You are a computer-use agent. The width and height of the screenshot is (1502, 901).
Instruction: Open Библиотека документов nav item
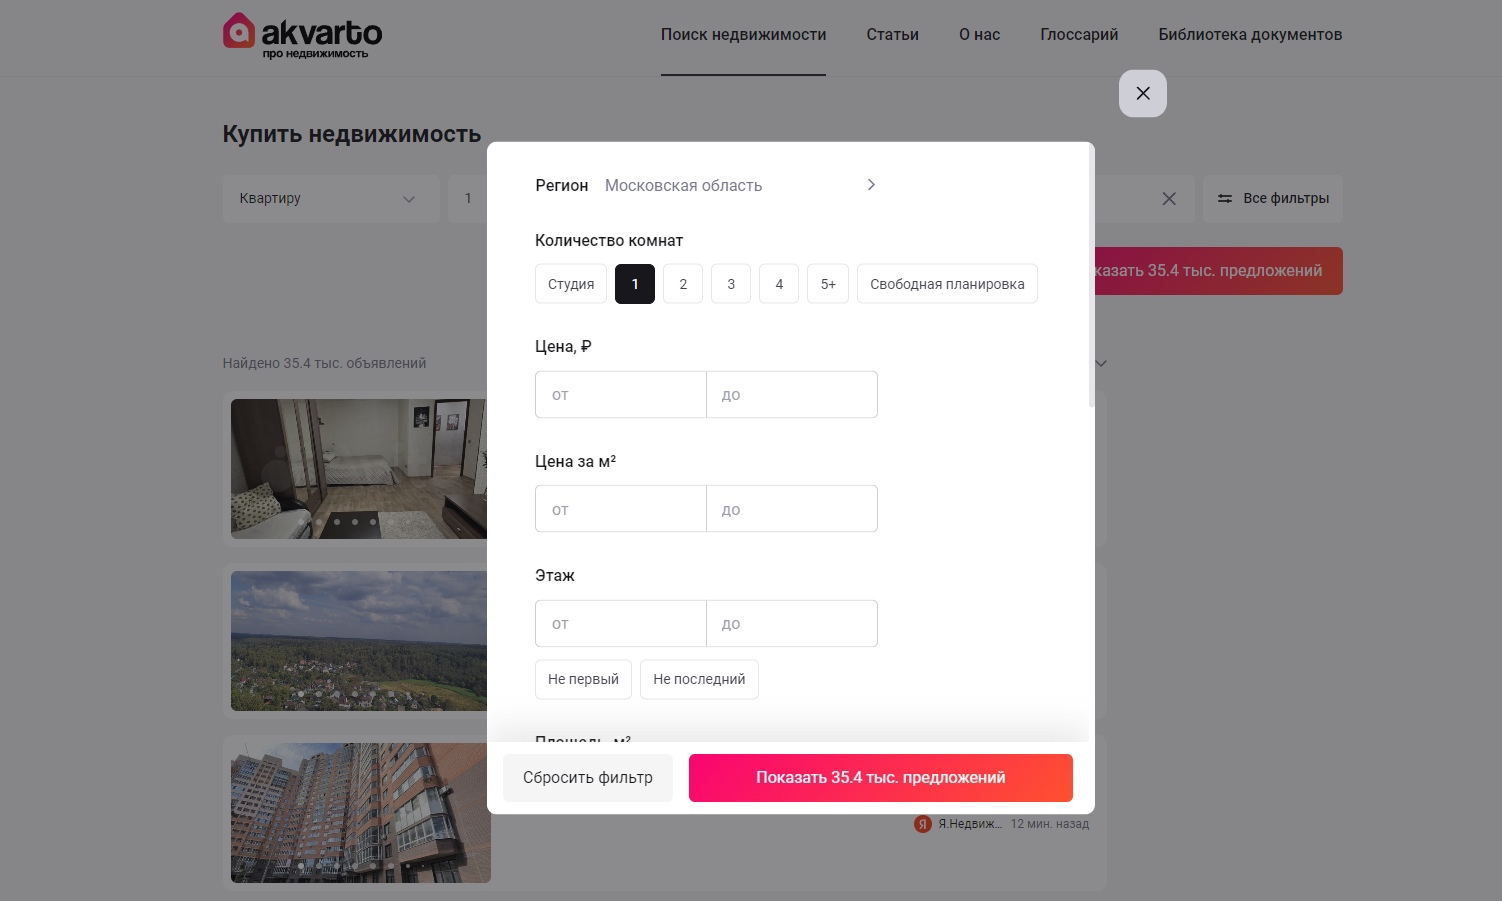pos(1250,35)
